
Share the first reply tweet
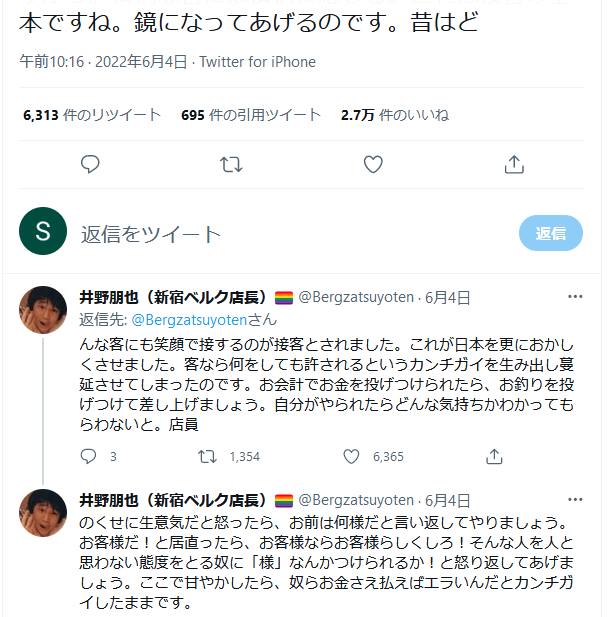pyautogui.click(x=494, y=456)
